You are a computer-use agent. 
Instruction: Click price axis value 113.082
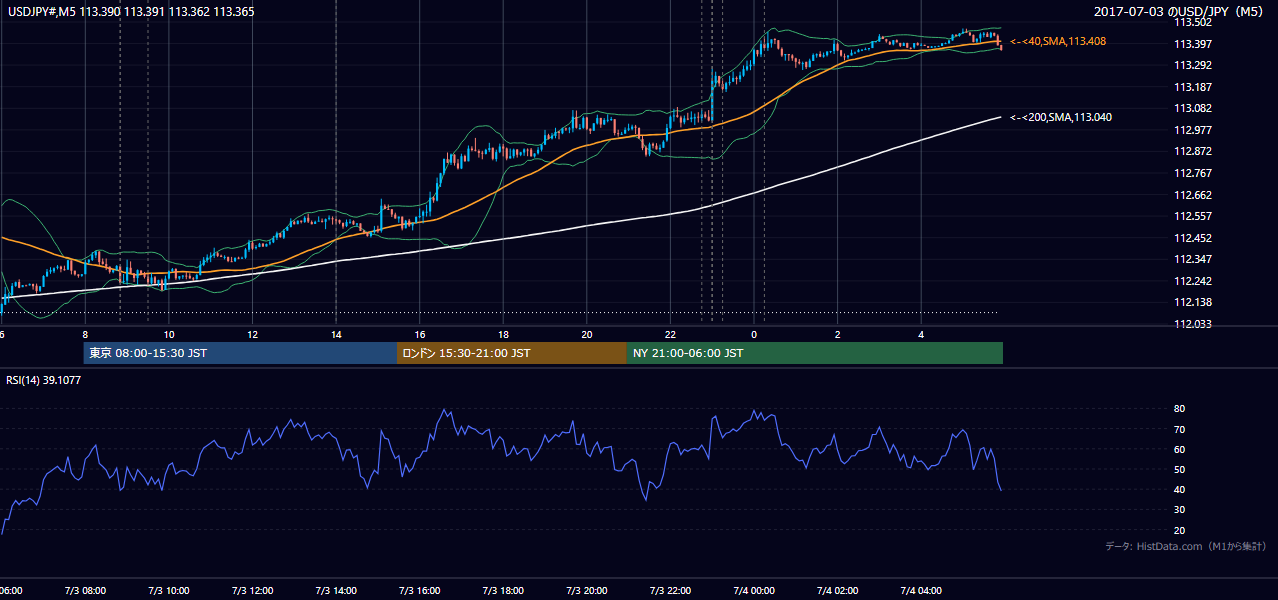click(1192, 108)
